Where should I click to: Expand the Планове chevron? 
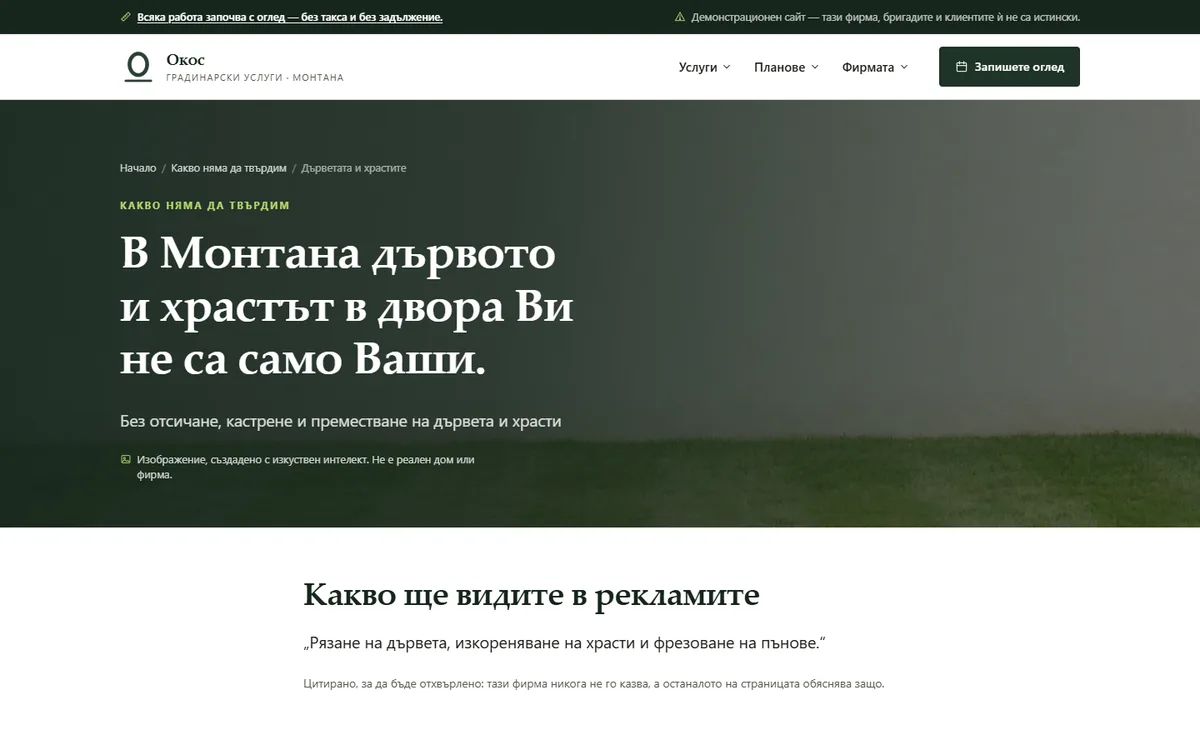(x=814, y=67)
